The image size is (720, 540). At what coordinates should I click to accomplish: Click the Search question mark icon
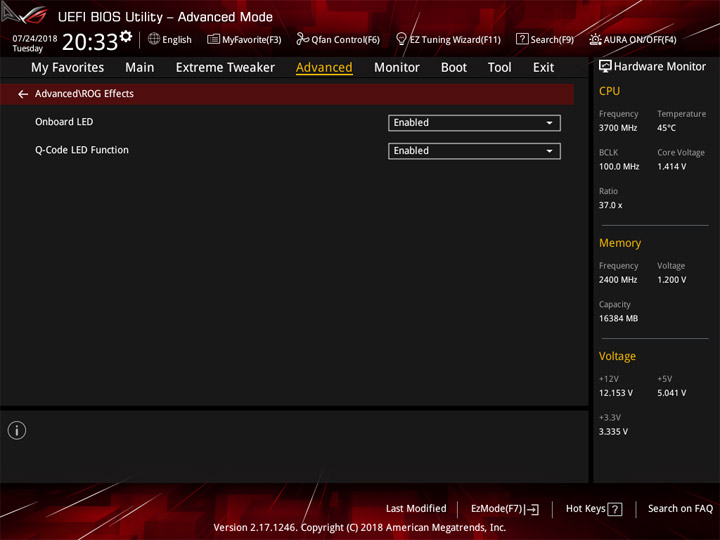(522, 39)
